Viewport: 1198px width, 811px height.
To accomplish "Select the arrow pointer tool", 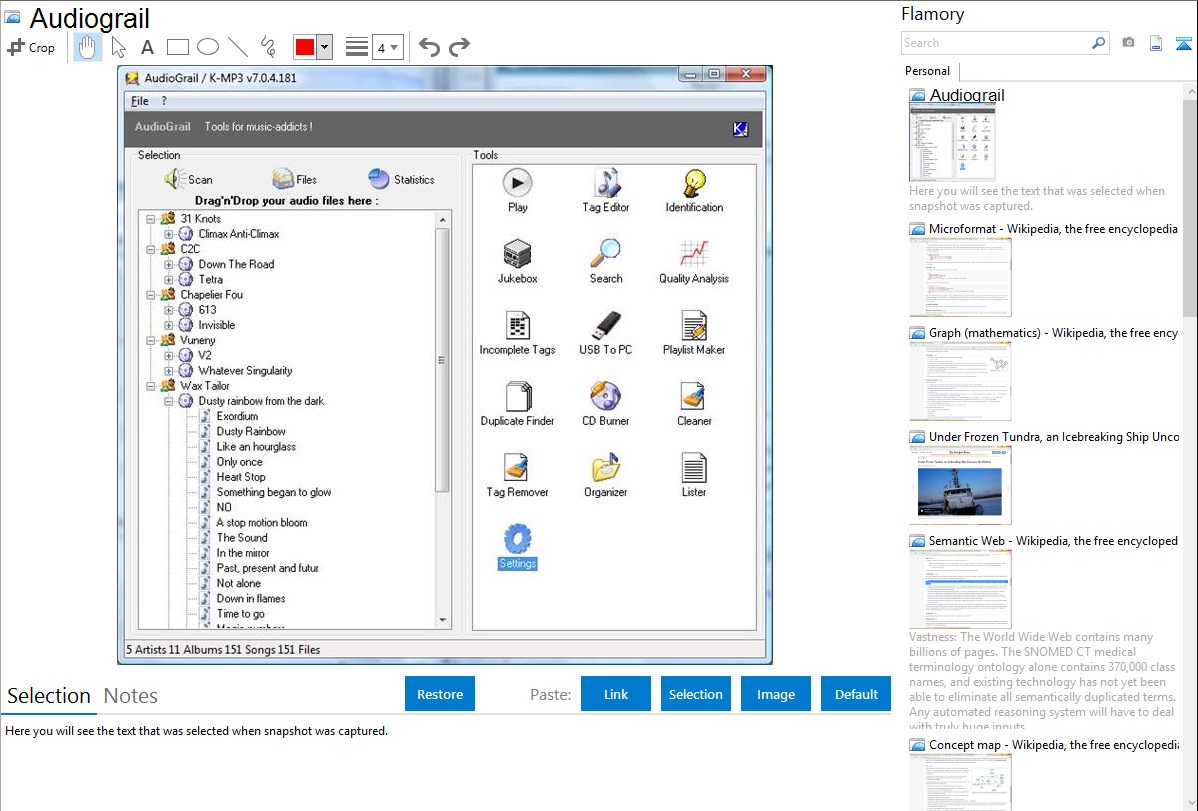I will coord(118,47).
